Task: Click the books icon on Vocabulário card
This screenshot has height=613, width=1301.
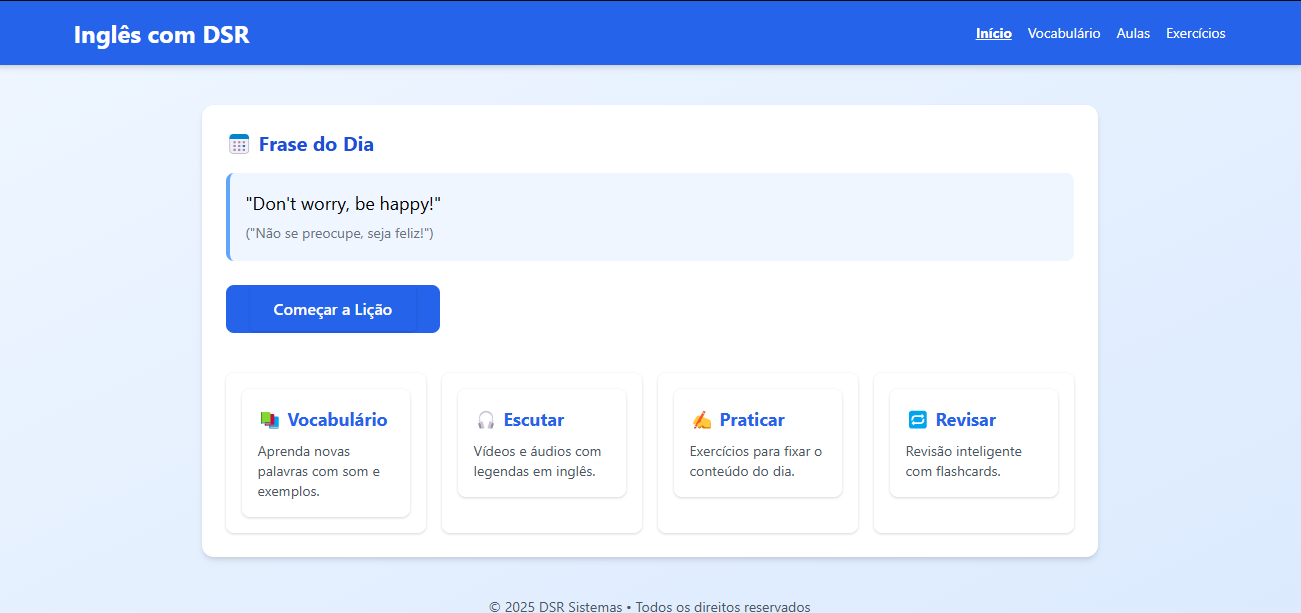Action: [269, 420]
